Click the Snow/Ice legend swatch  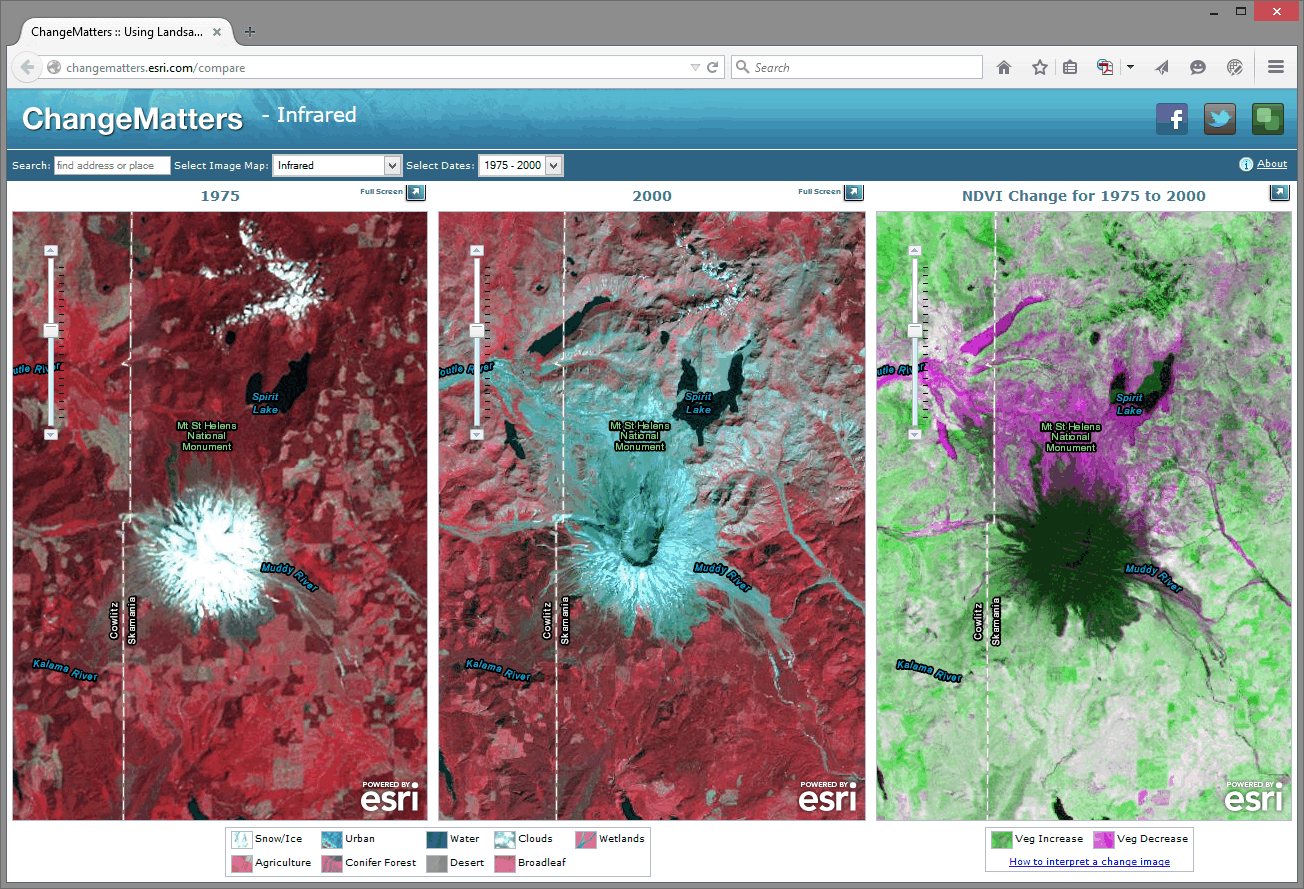(240, 839)
